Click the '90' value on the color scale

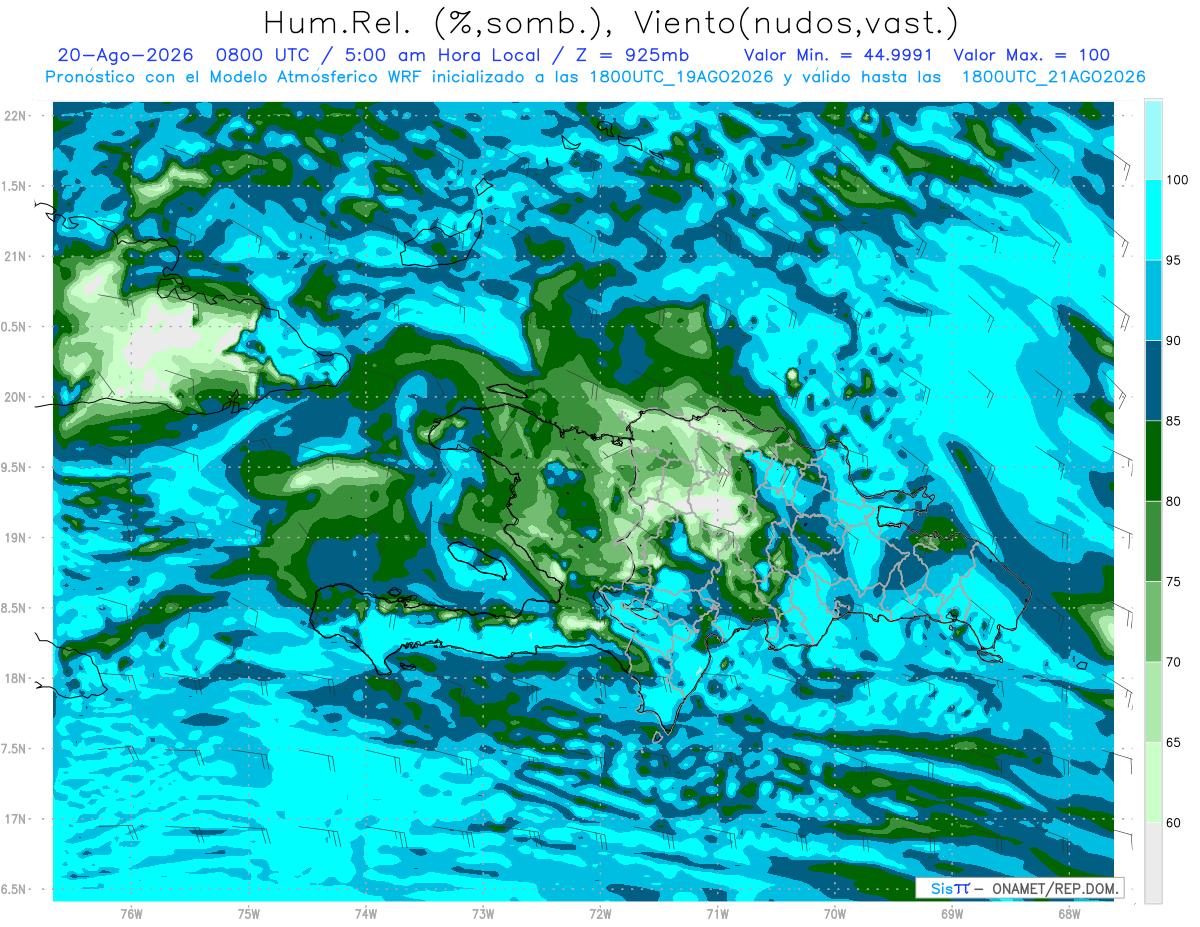tap(1175, 341)
